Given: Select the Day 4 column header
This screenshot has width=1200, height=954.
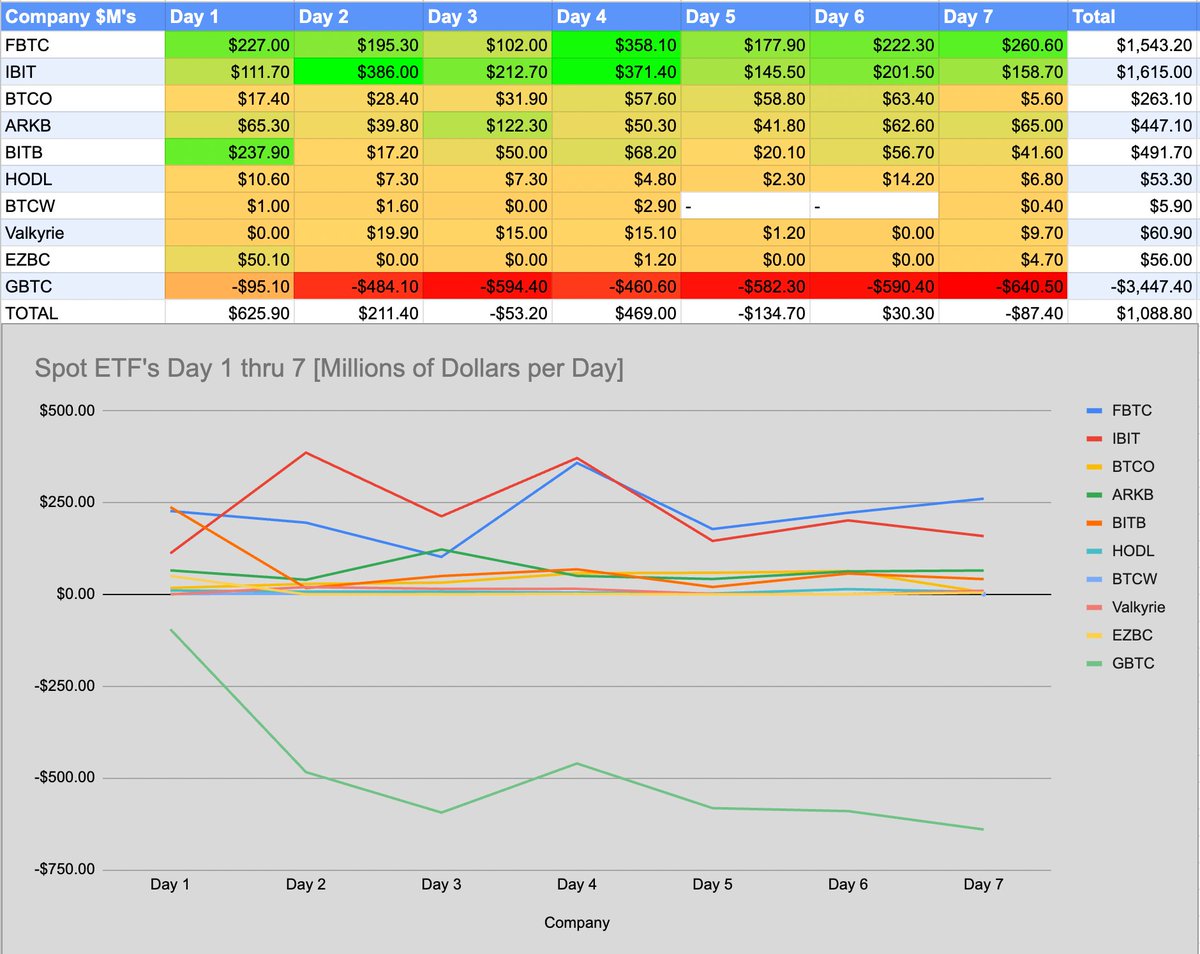Looking at the screenshot, I should point(615,16).
